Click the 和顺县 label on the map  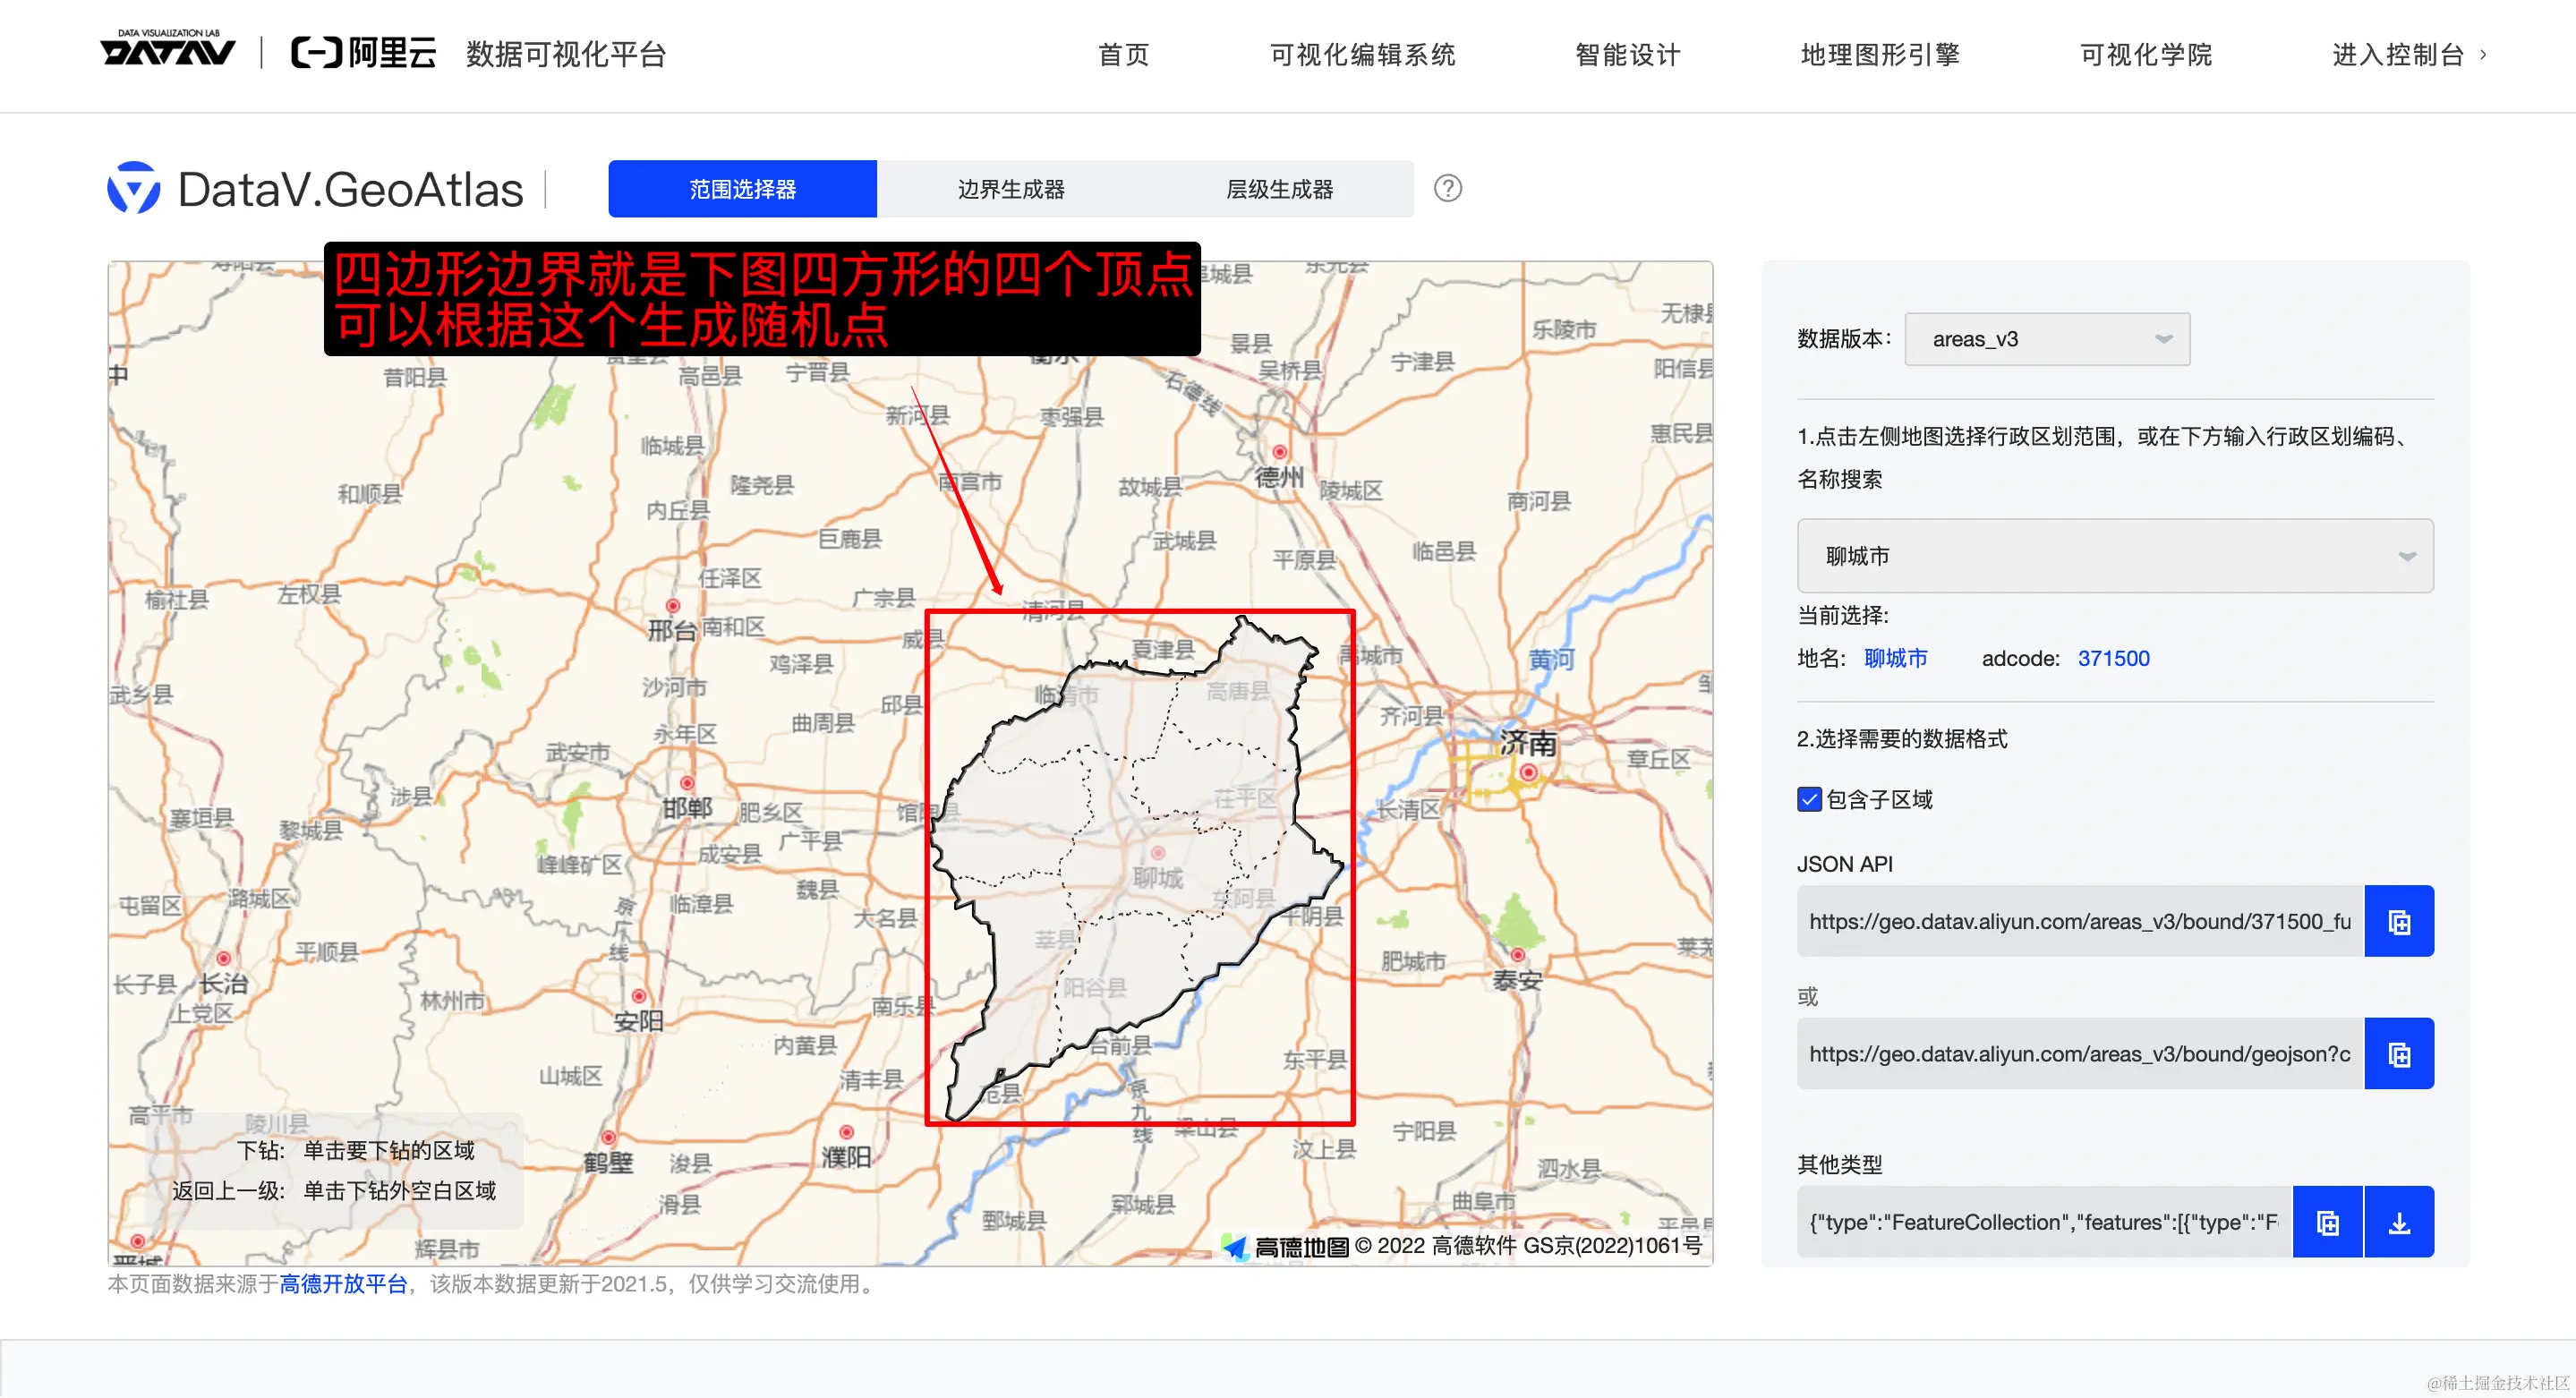370,493
